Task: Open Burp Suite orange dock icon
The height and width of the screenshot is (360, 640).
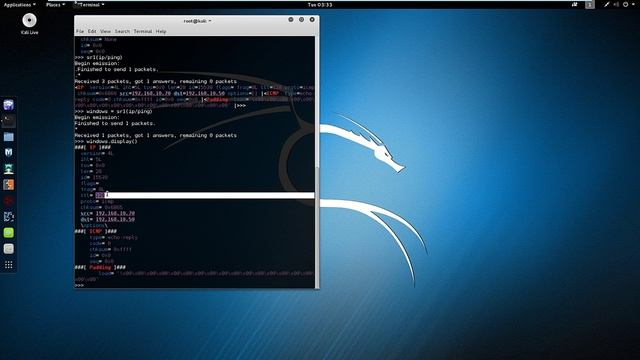Action: pos(9,184)
